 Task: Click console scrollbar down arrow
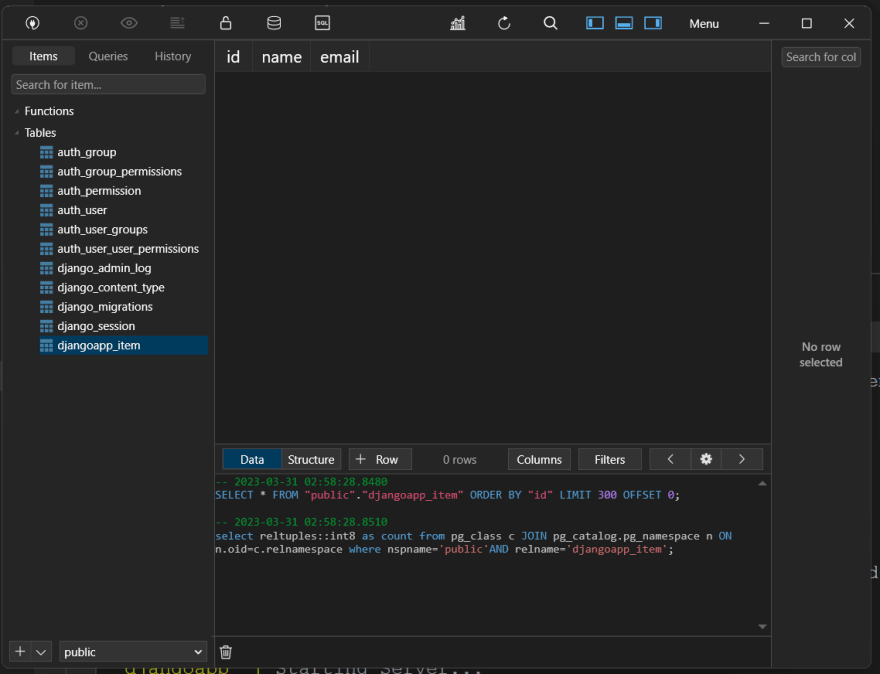(x=762, y=626)
